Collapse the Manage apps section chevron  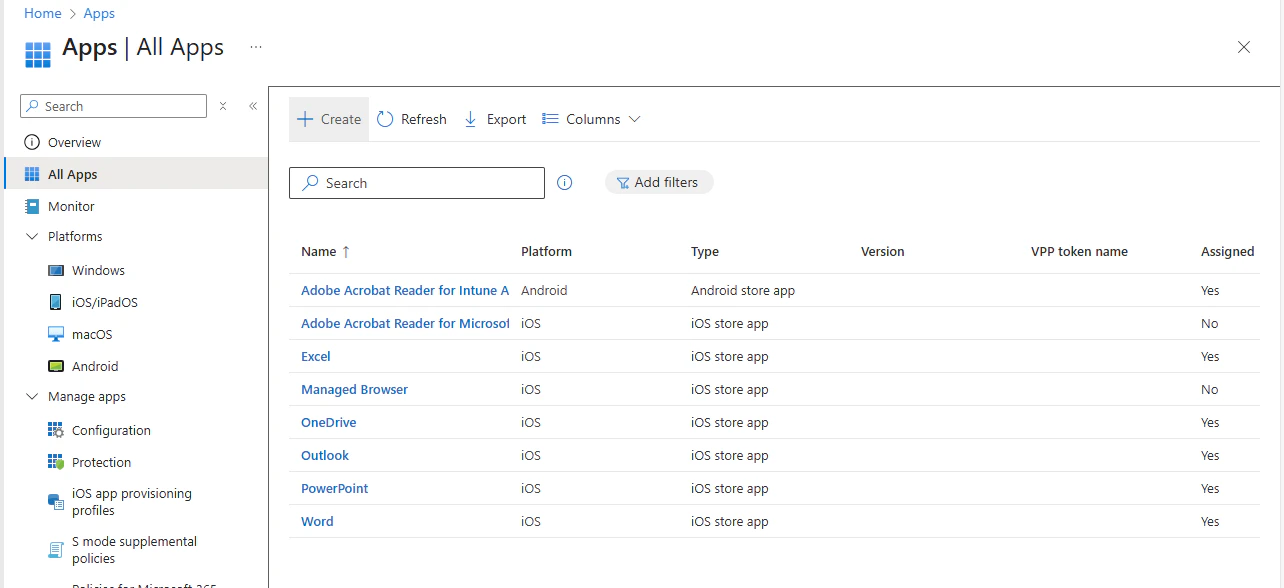32,397
